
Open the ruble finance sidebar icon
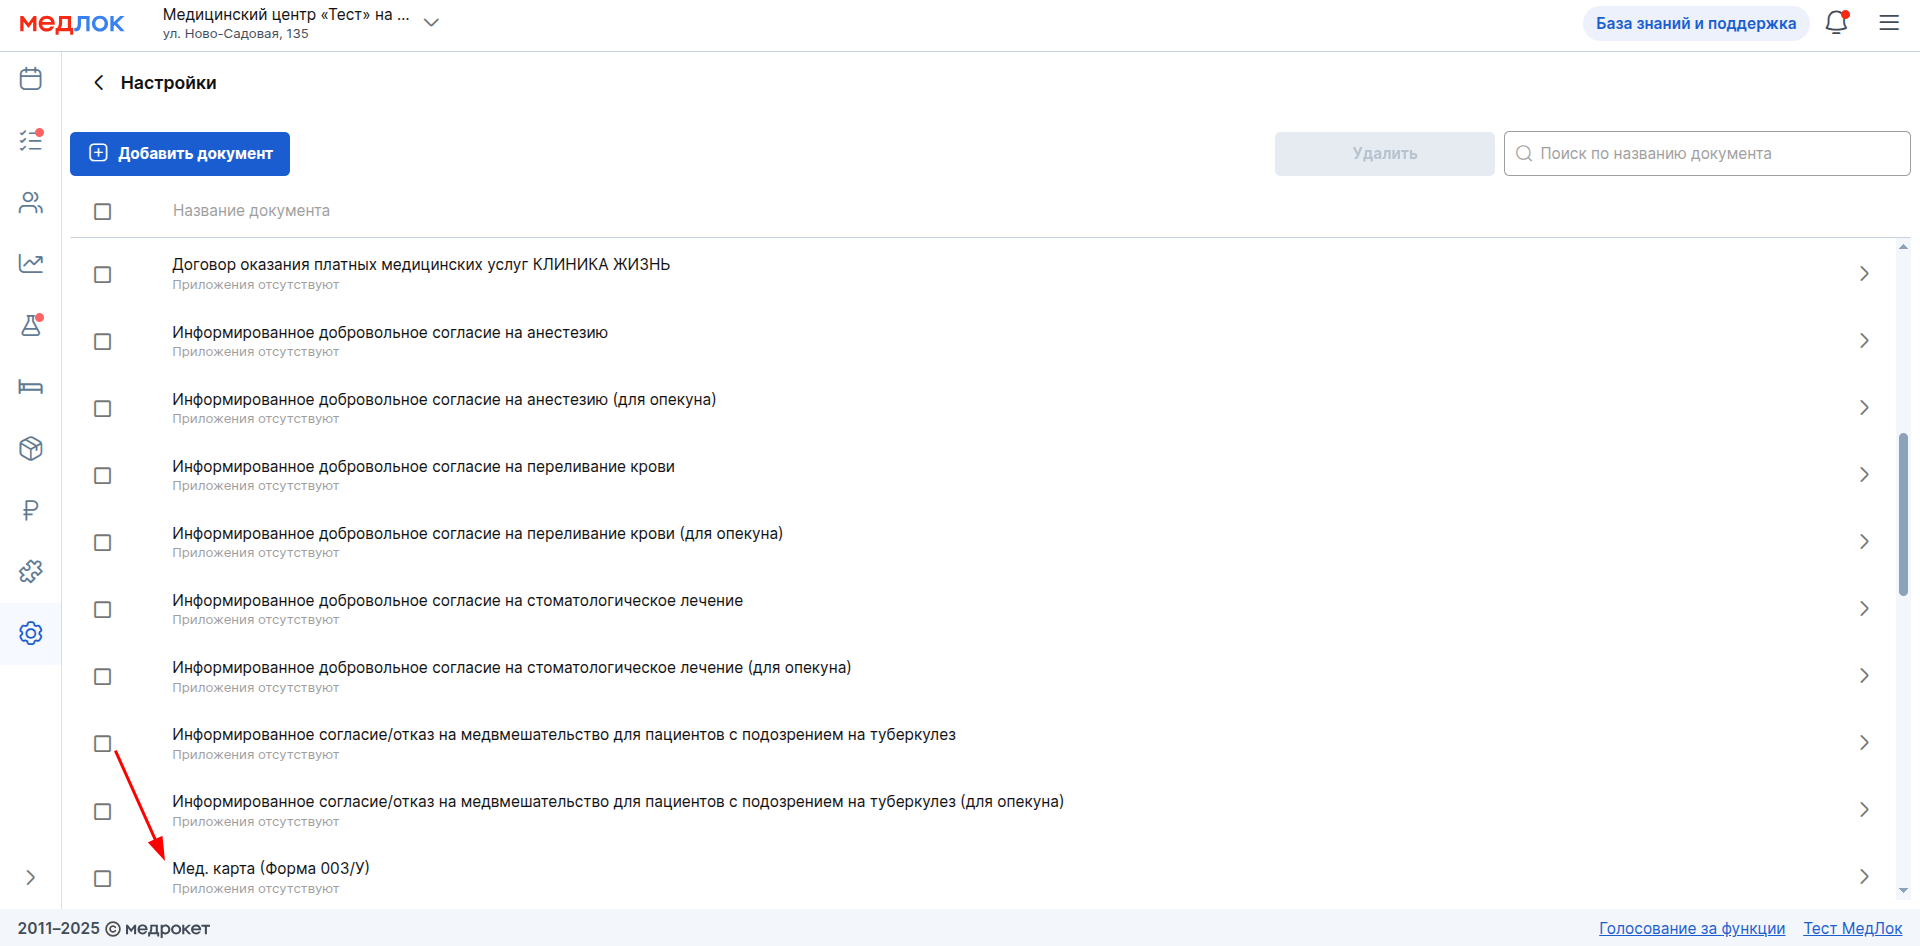click(x=31, y=510)
